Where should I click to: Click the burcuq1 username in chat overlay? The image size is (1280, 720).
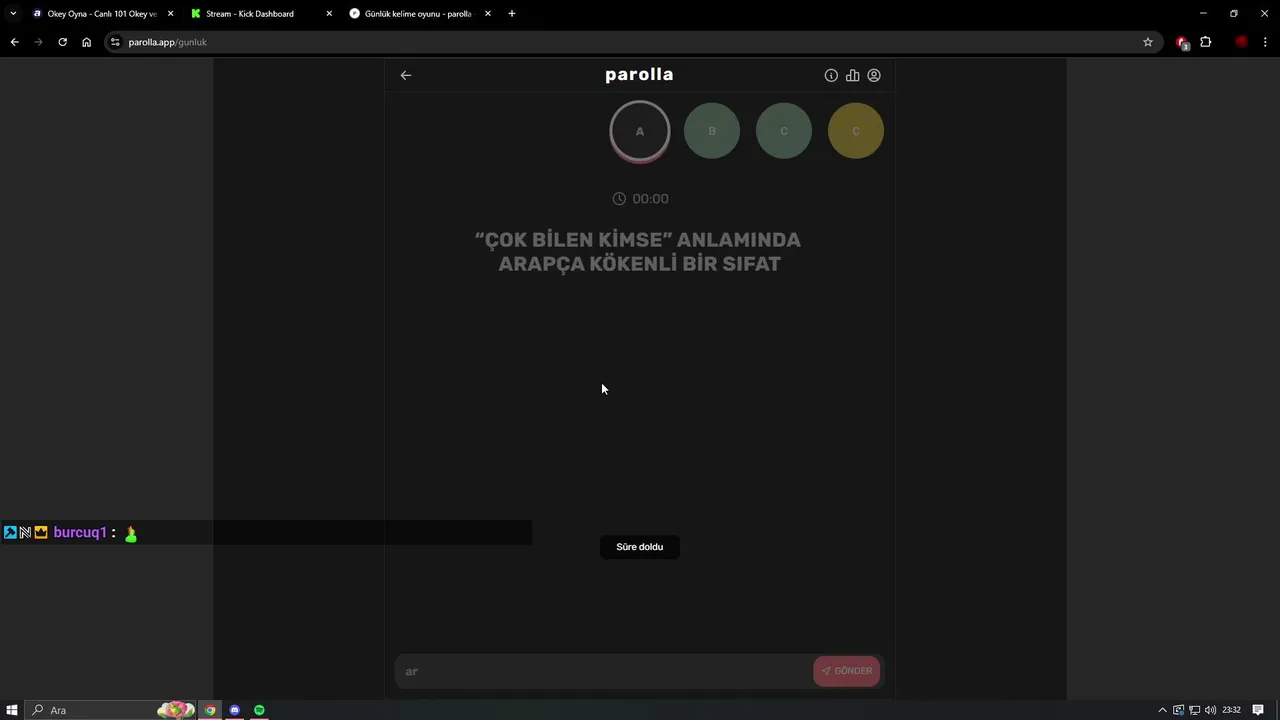80,533
